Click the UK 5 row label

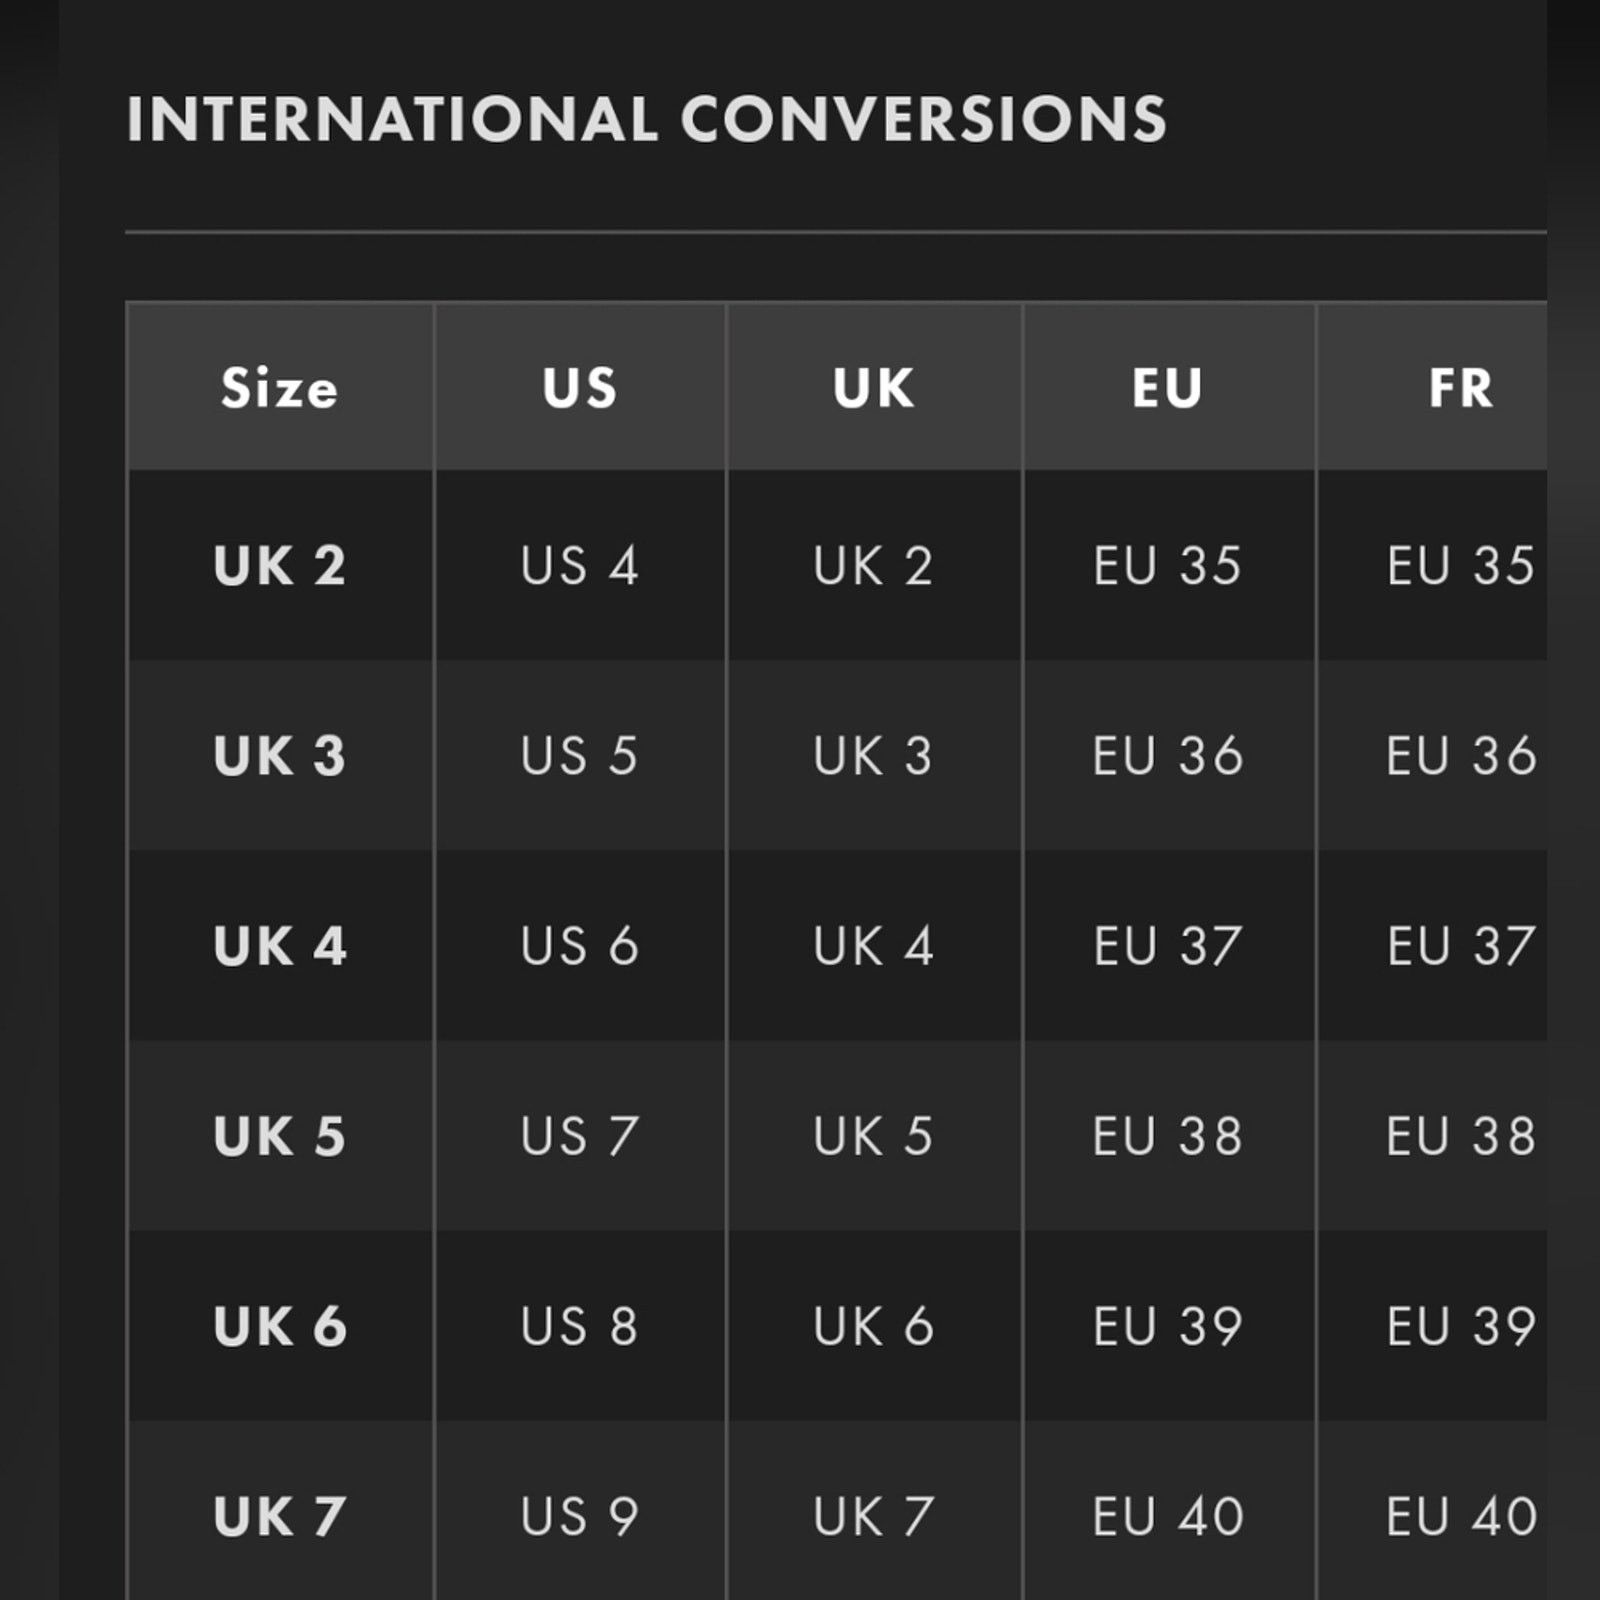click(x=280, y=1136)
